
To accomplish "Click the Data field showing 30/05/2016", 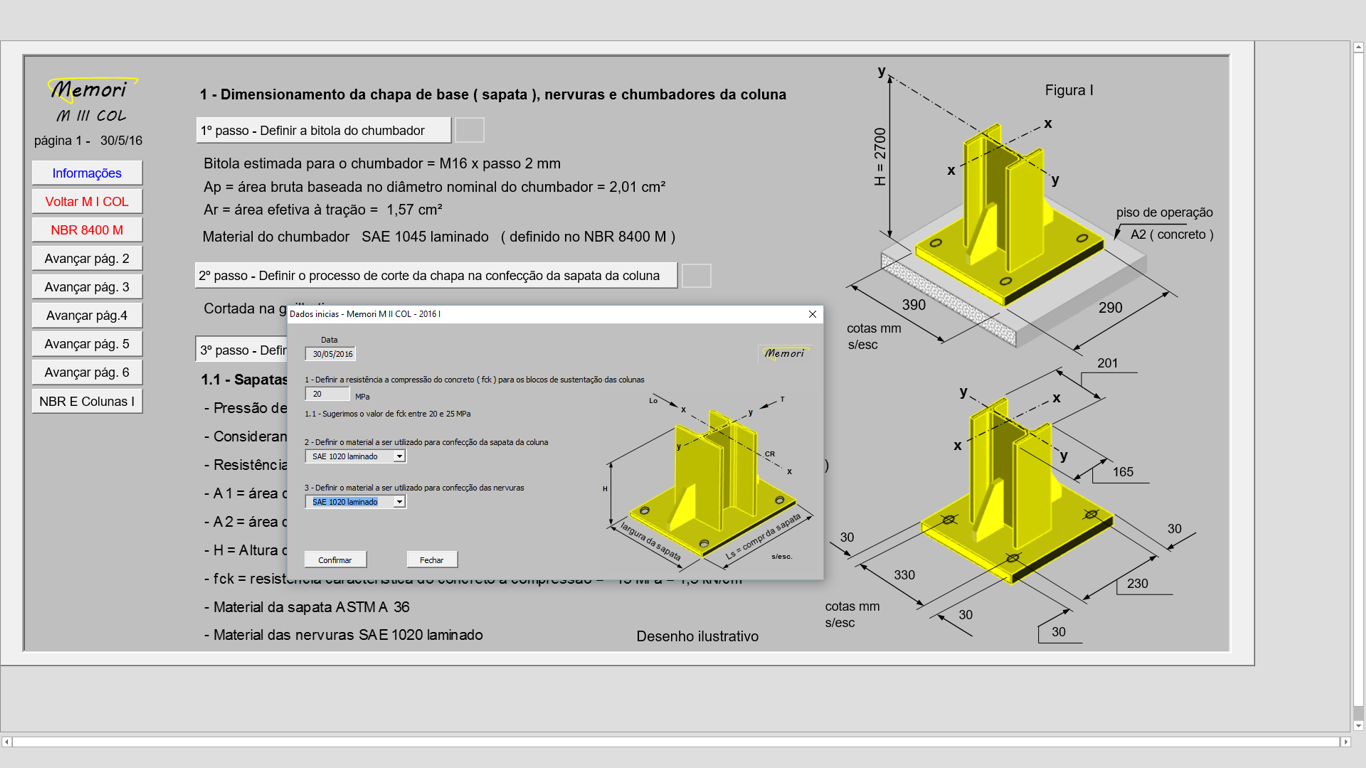I will [x=331, y=354].
